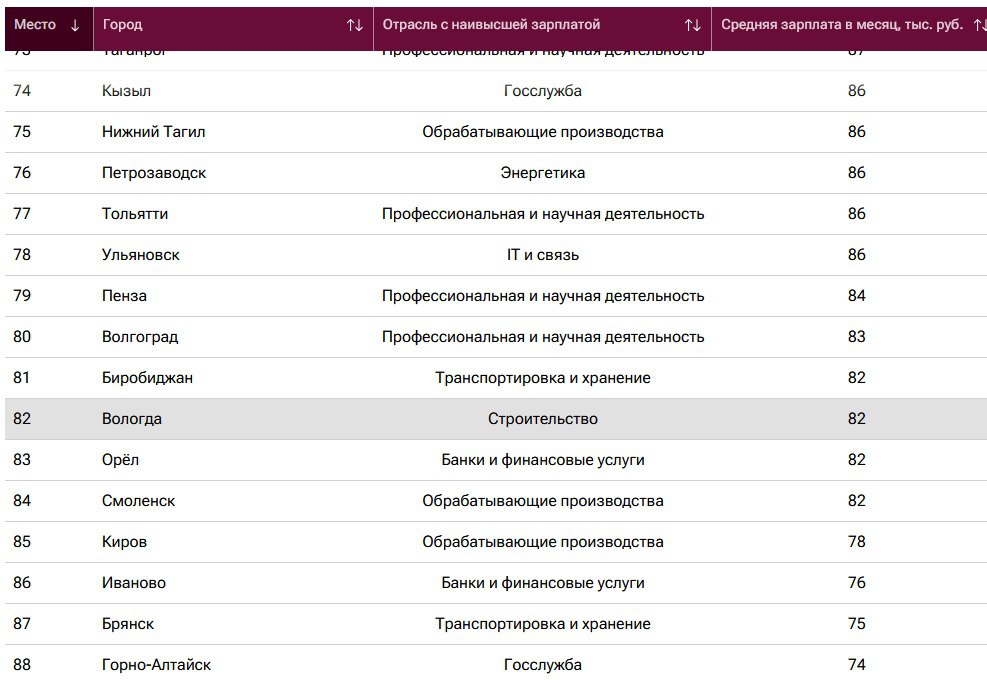Select the Киров city cell
The height and width of the screenshot is (680, 987).
click(x=124, y=541)
